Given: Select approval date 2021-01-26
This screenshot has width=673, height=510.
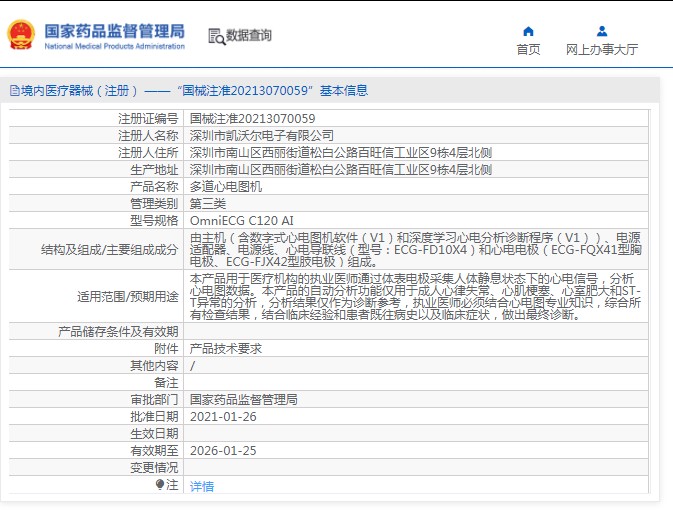Looking at the screenshot, I should click(x=223, y=416).
